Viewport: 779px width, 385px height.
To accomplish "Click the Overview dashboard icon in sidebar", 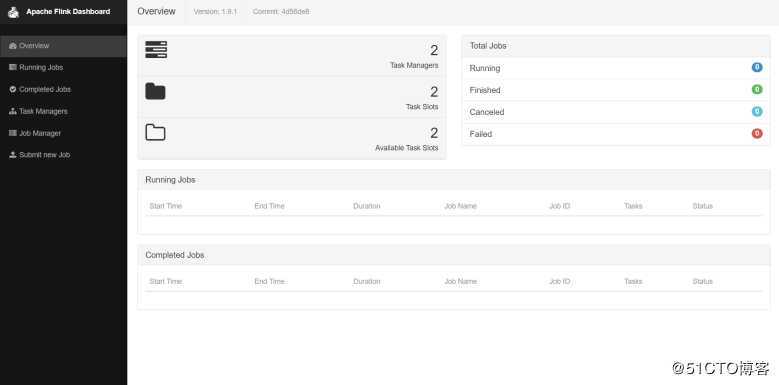I will [13, 46].
